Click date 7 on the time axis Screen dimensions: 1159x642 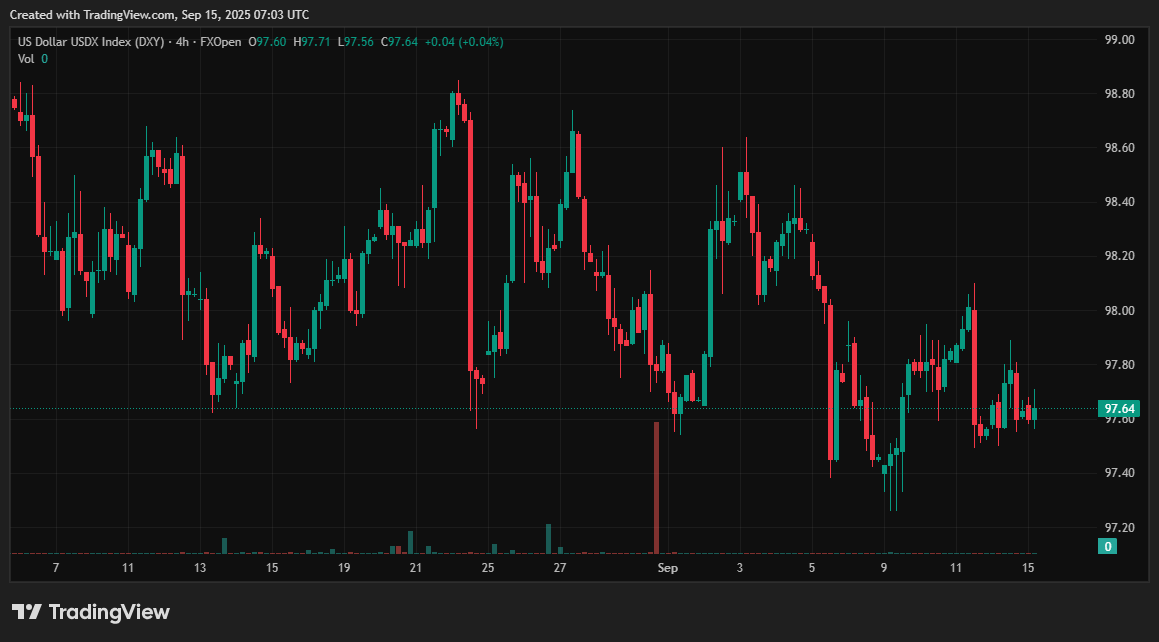56,568
